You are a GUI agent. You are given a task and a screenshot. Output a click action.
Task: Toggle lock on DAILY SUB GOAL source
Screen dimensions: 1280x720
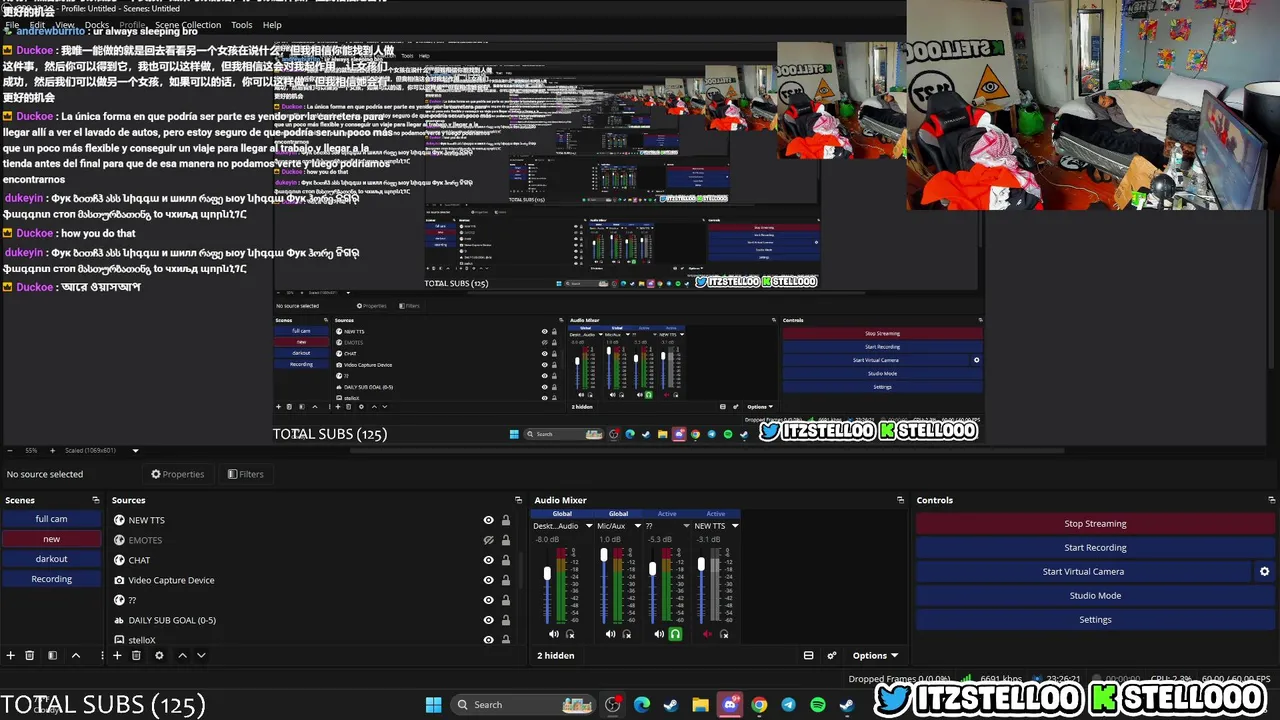(x=506, y=620)
